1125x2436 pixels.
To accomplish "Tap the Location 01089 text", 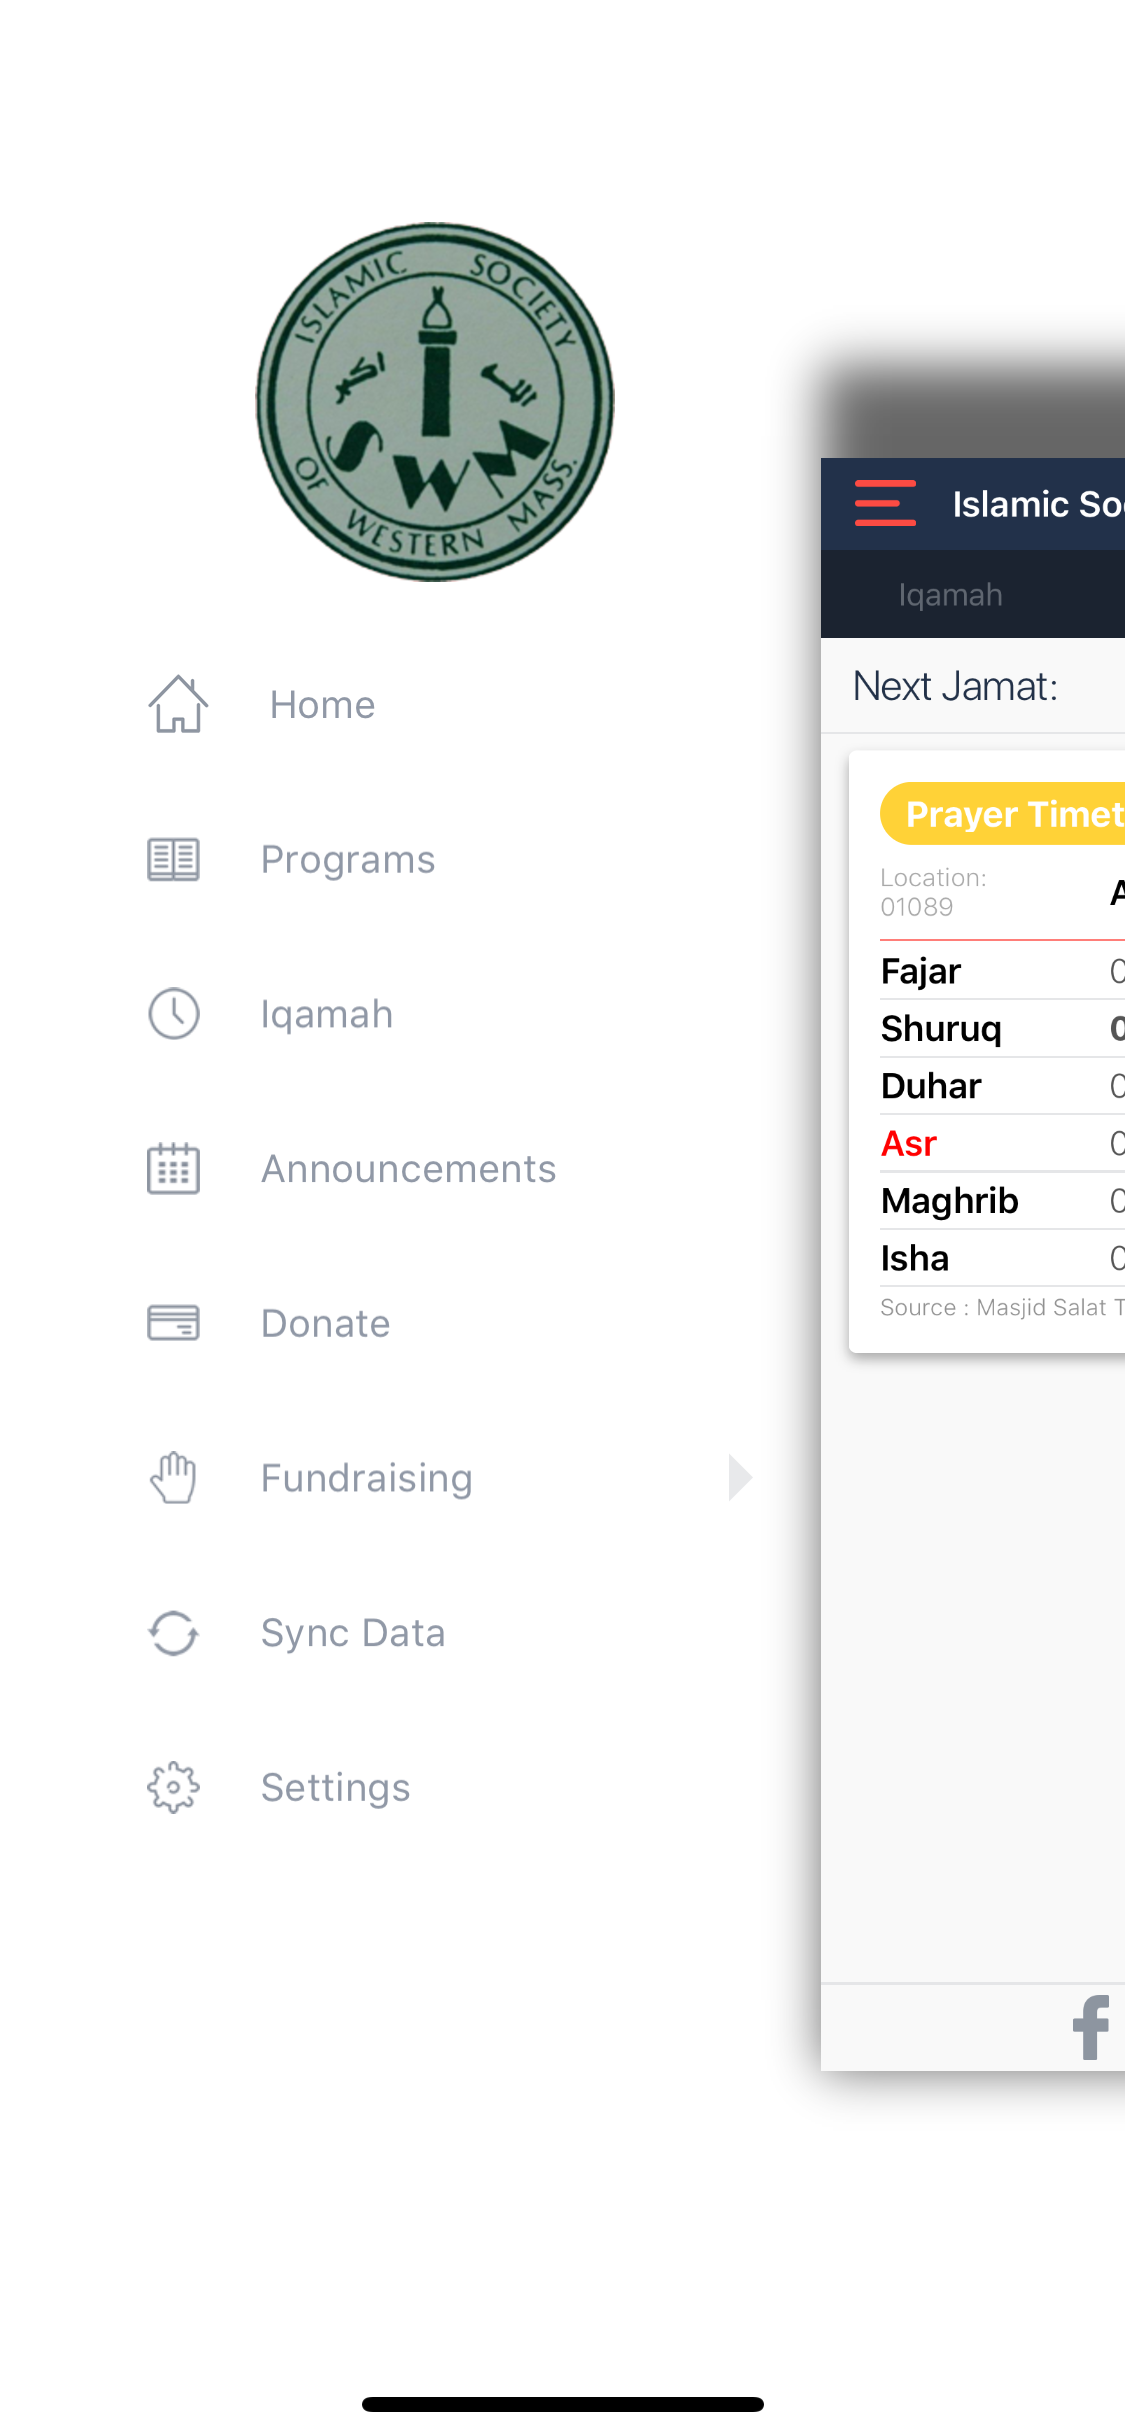I will [x=933, y=892].
